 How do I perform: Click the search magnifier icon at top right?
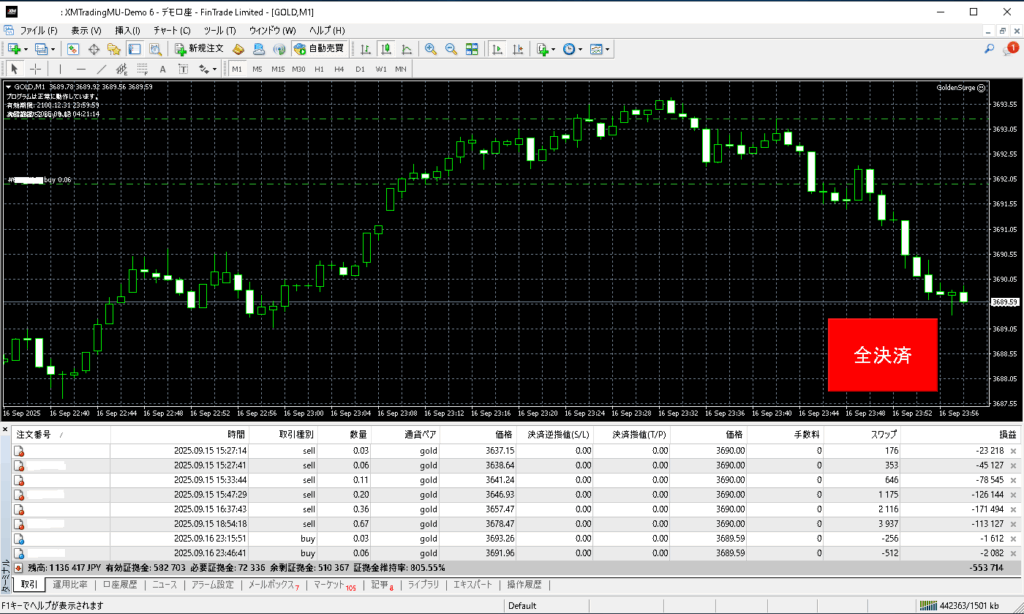(x=989, y=48)
